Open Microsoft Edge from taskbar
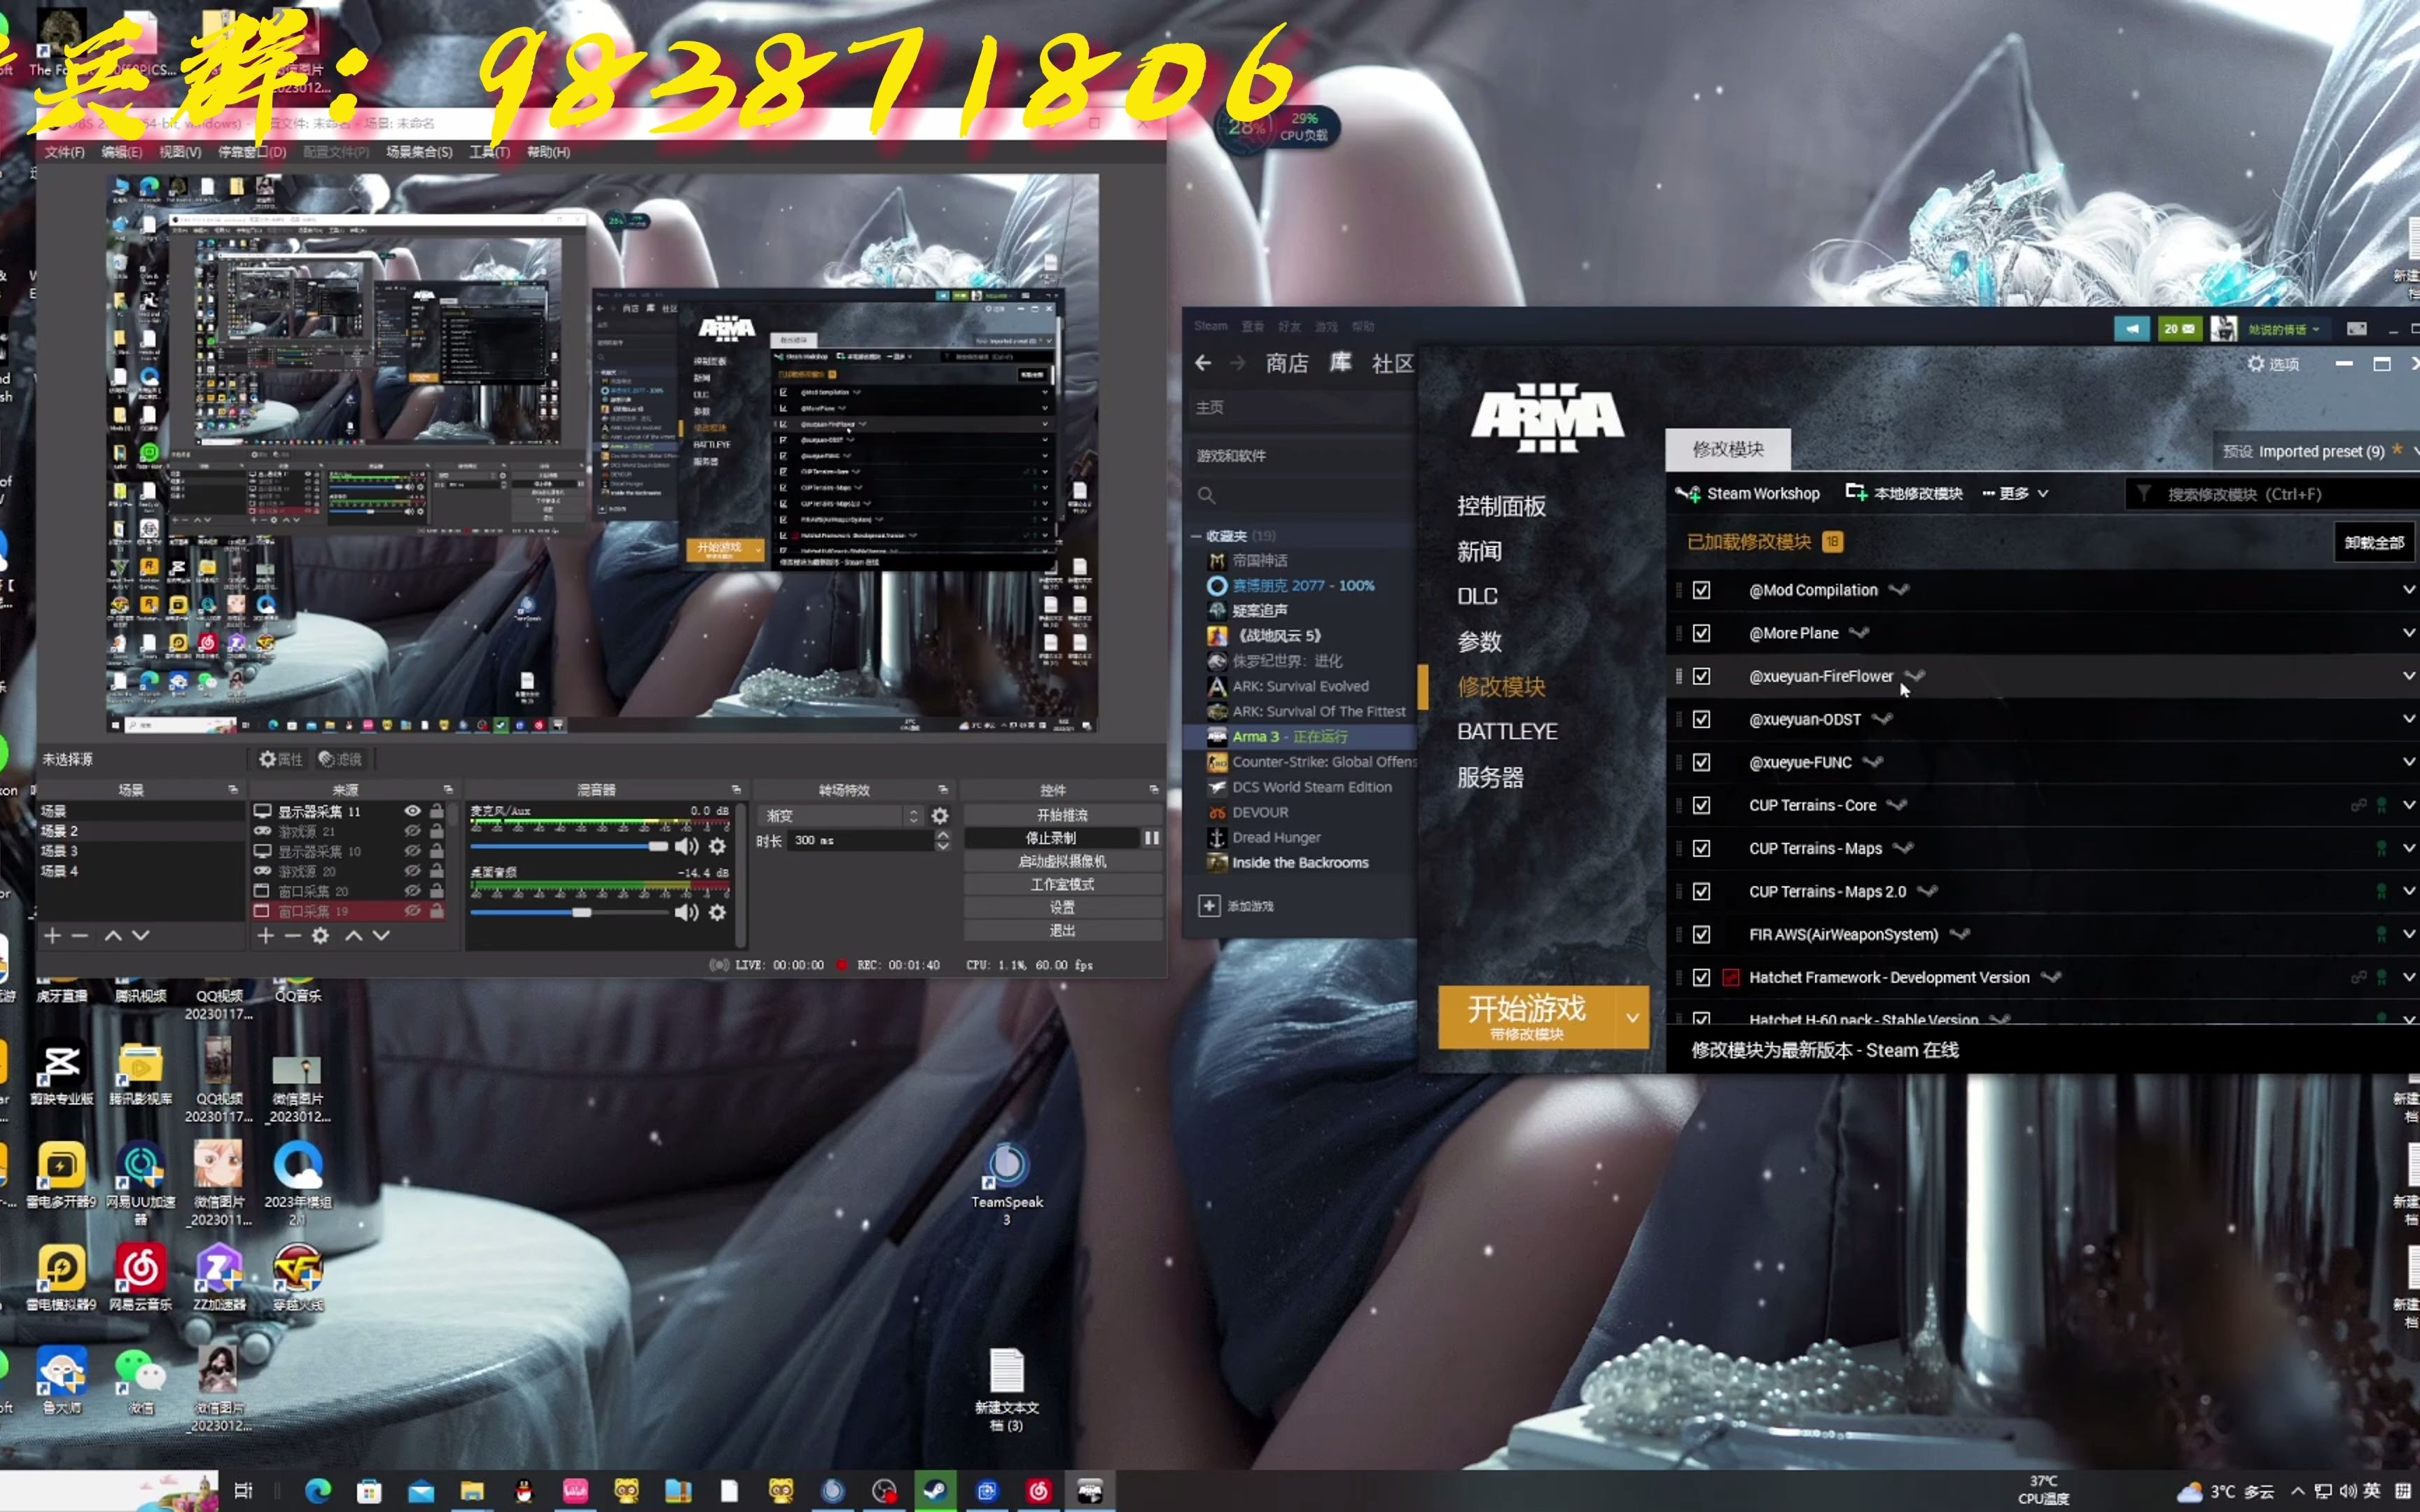The image size is (2420, 1512). 318,1491
